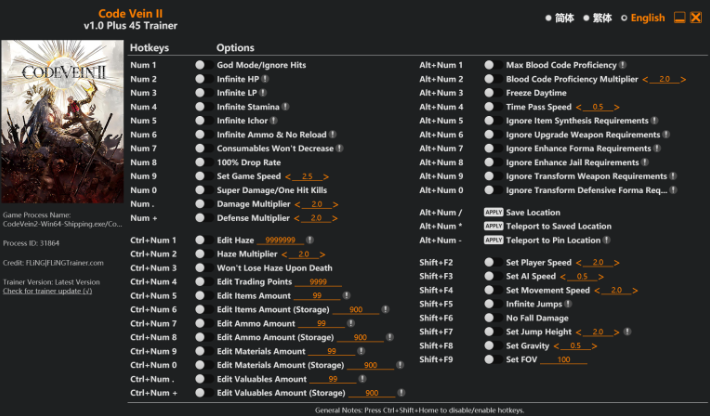710x416 pixels.
Task: Click the Options column header
Action: click(x=235, y=48)
